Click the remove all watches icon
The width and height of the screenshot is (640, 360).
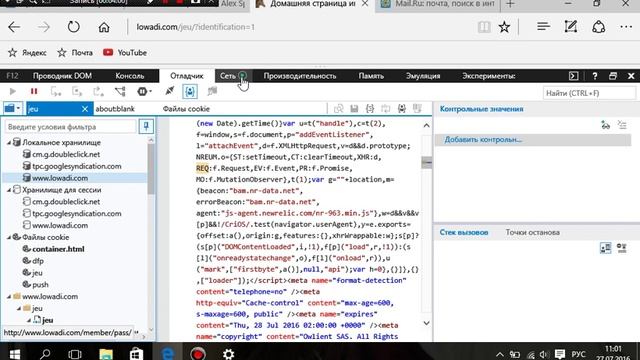622,125
